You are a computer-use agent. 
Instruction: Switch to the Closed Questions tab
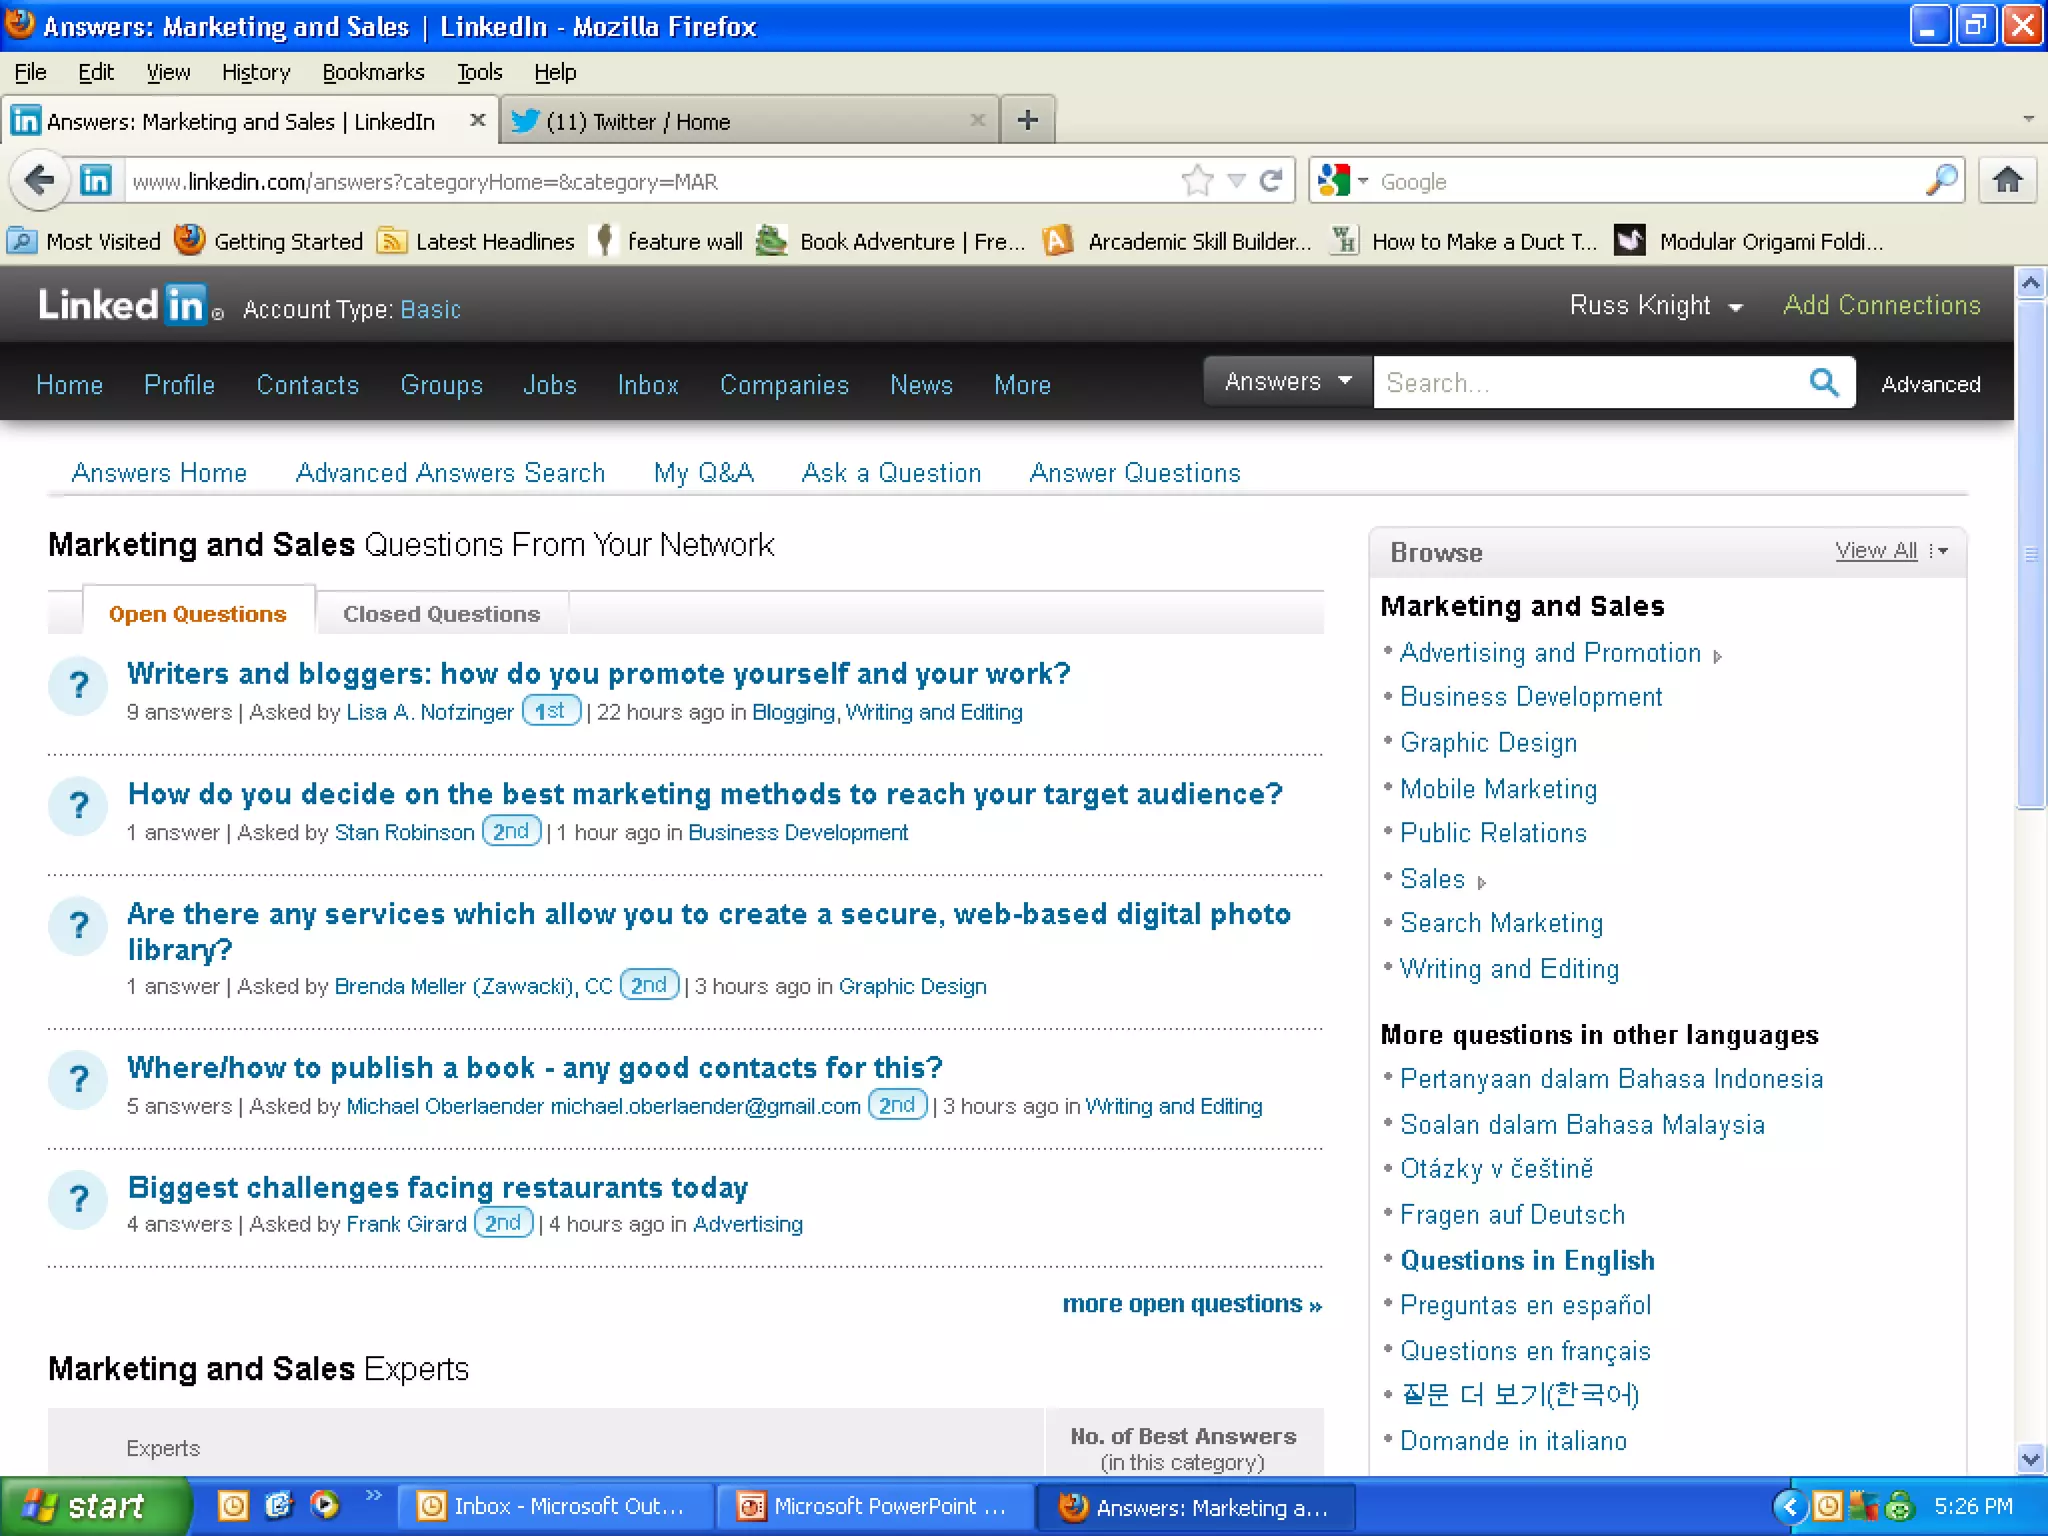coord(441,614)
